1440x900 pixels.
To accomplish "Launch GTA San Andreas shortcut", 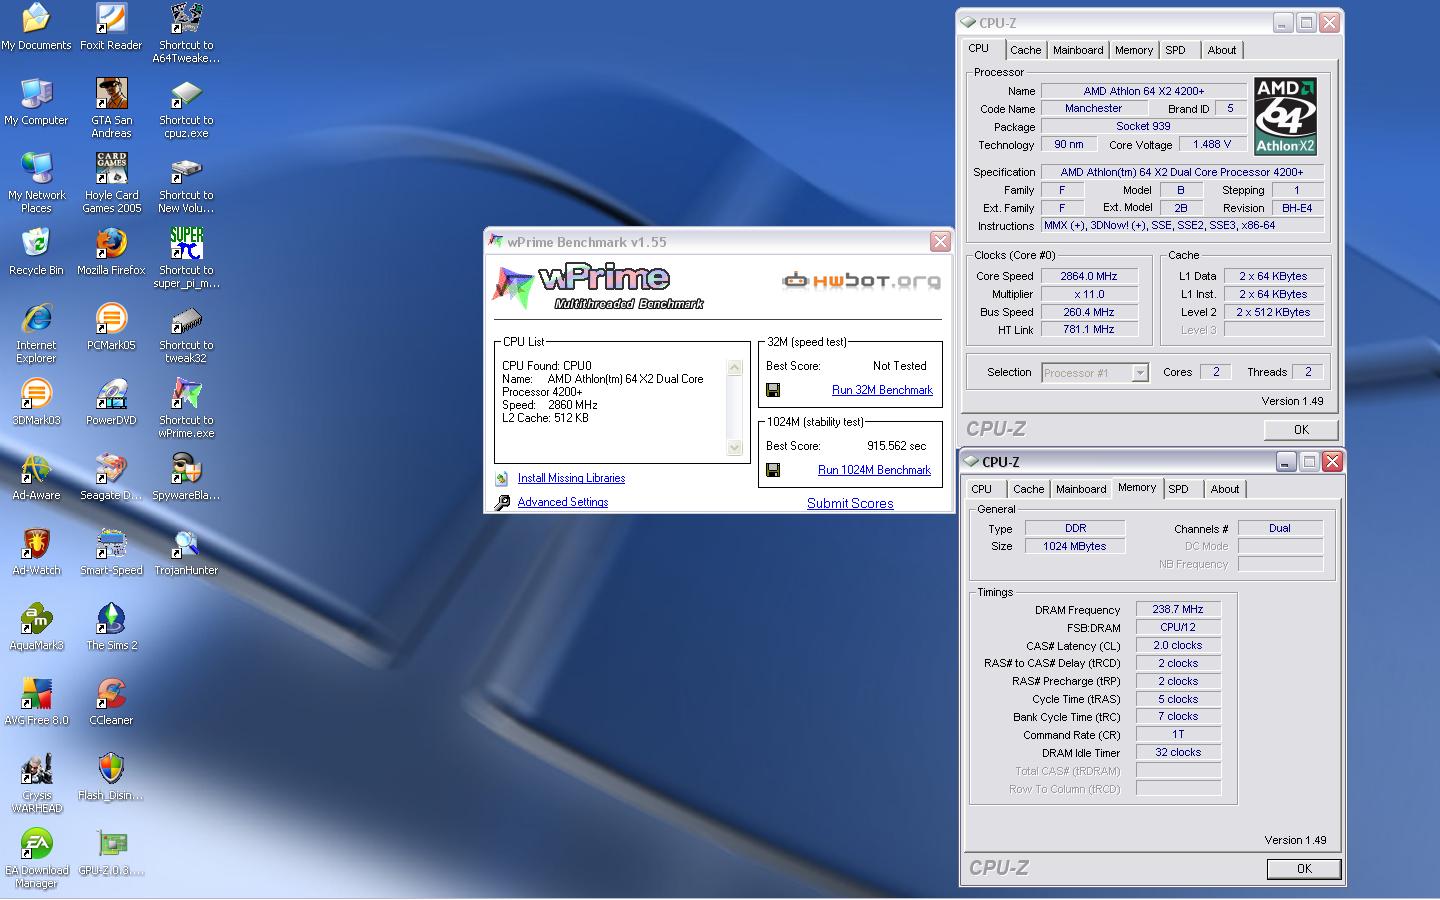I will pos(111,108).
